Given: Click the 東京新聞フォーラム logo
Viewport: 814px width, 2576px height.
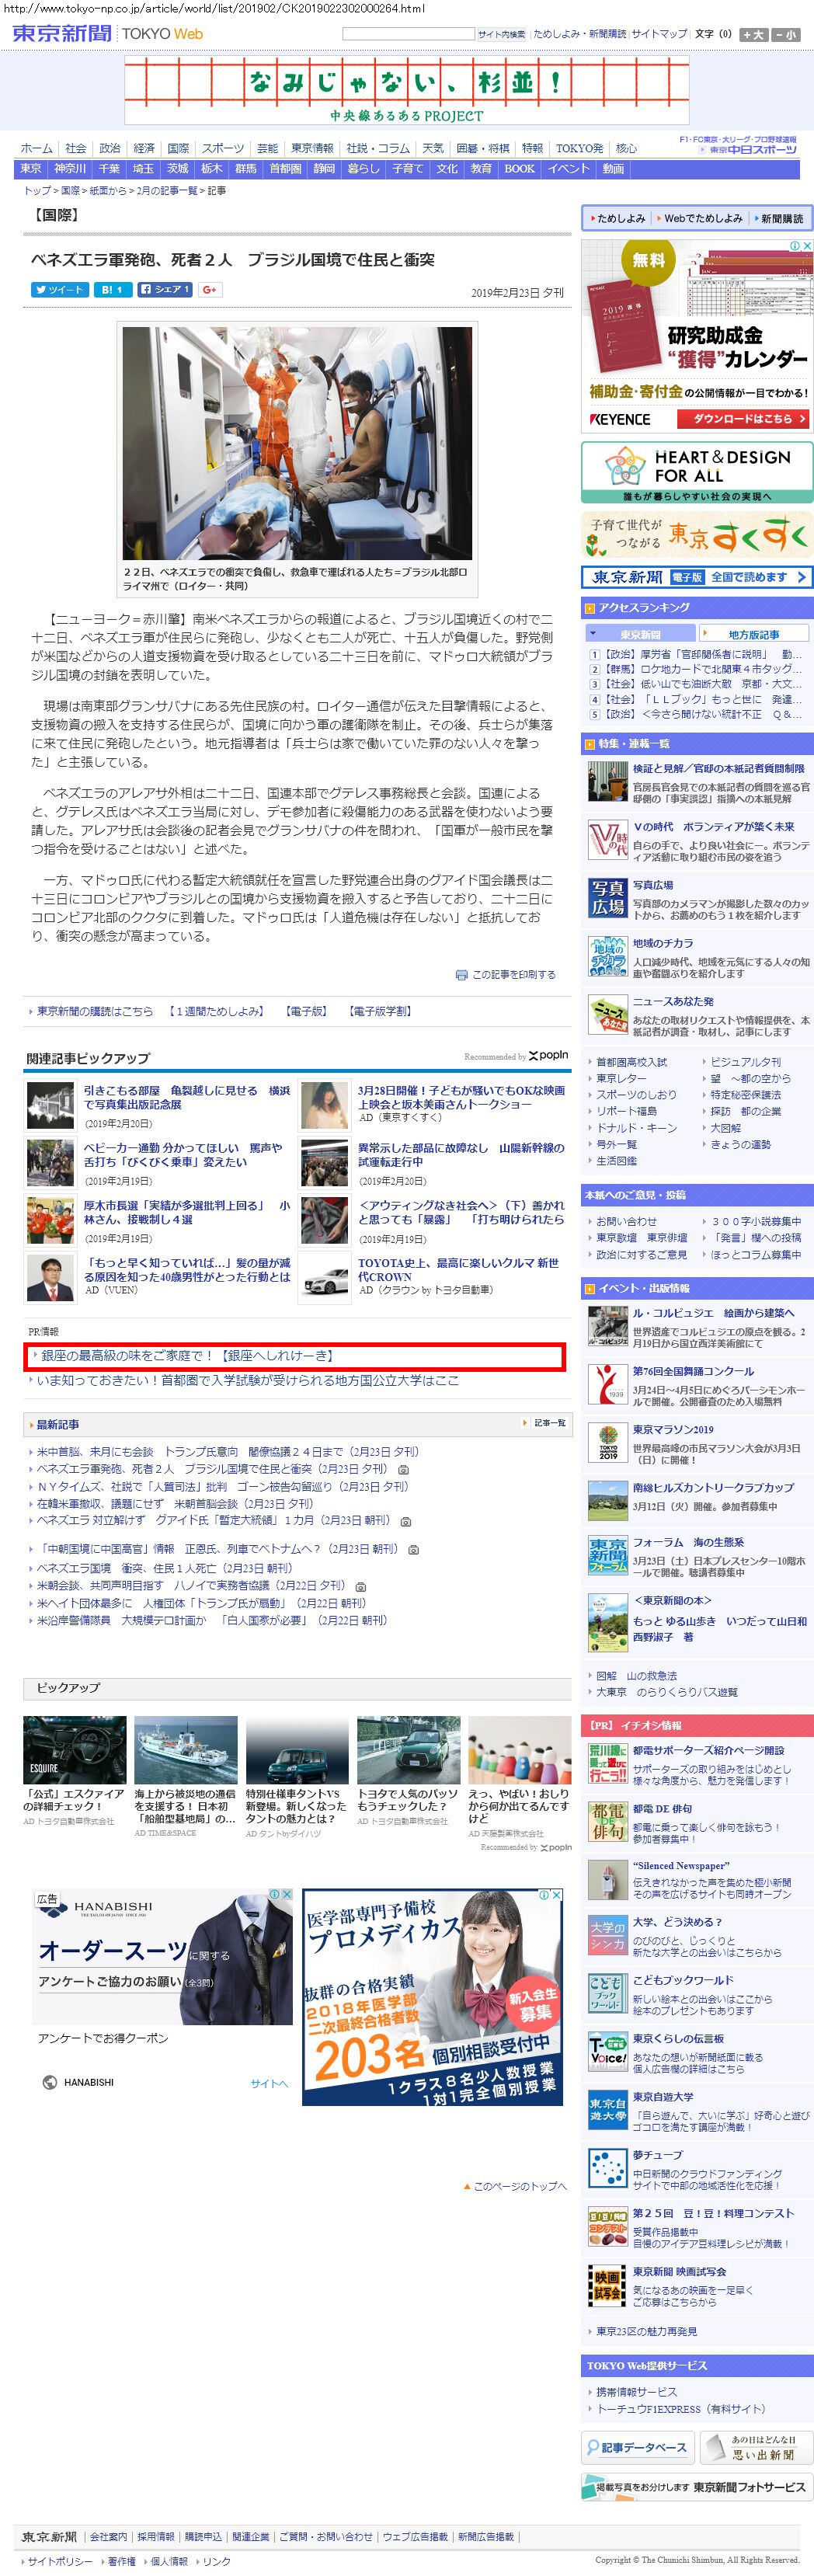Looking at the screenshot, I should point(607,1555).
